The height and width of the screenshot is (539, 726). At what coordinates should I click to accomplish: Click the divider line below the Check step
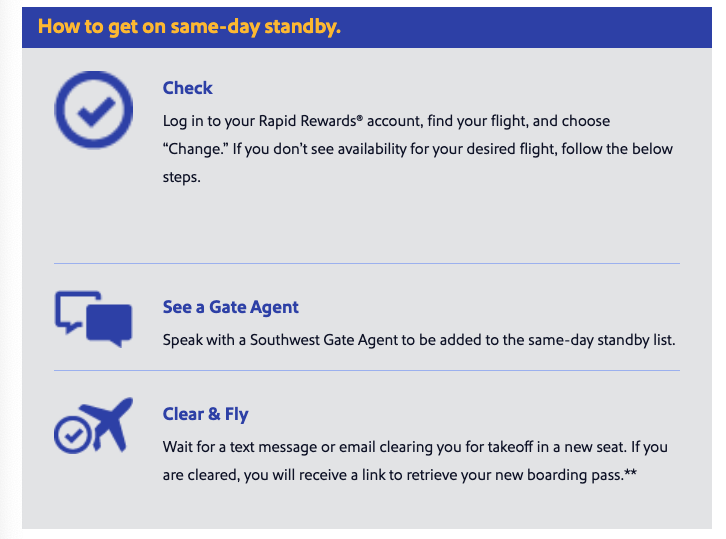coord(366,264)
